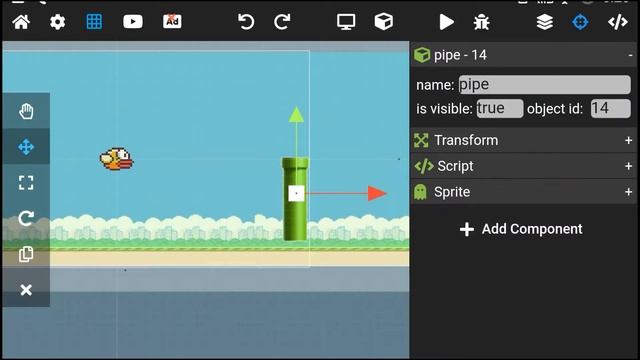Viewport: 640px width, 360px height.
Task: Open the screen preview monitor icon
Action: point(346,22)
